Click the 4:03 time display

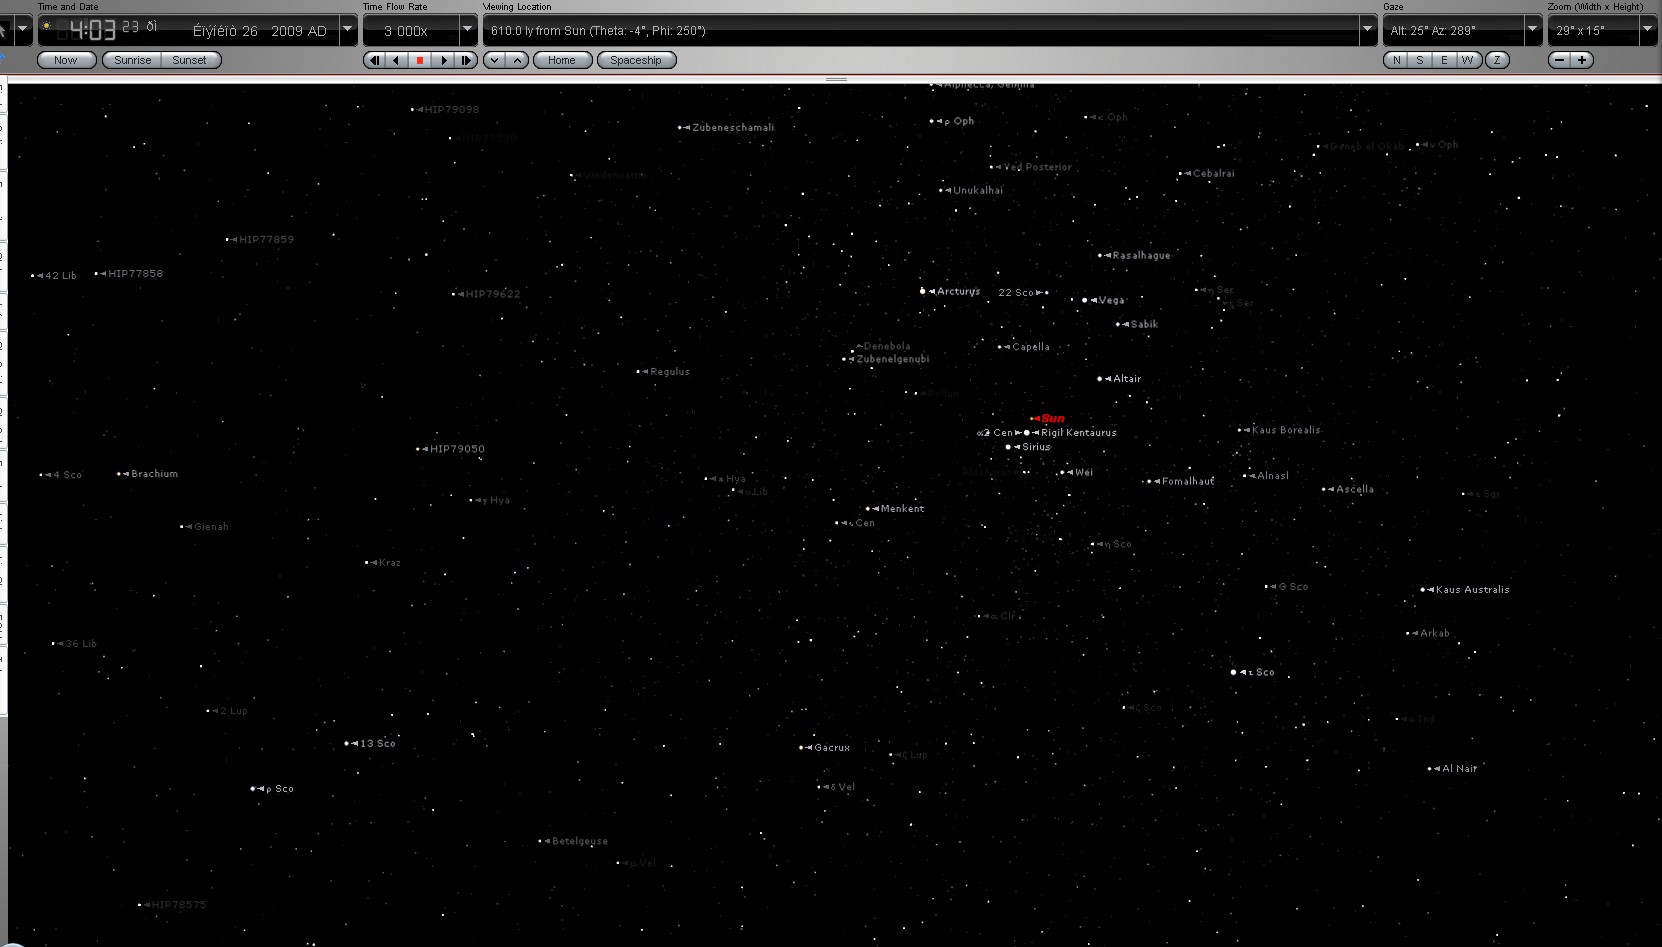pyautogui.click(x=92, y=31)
